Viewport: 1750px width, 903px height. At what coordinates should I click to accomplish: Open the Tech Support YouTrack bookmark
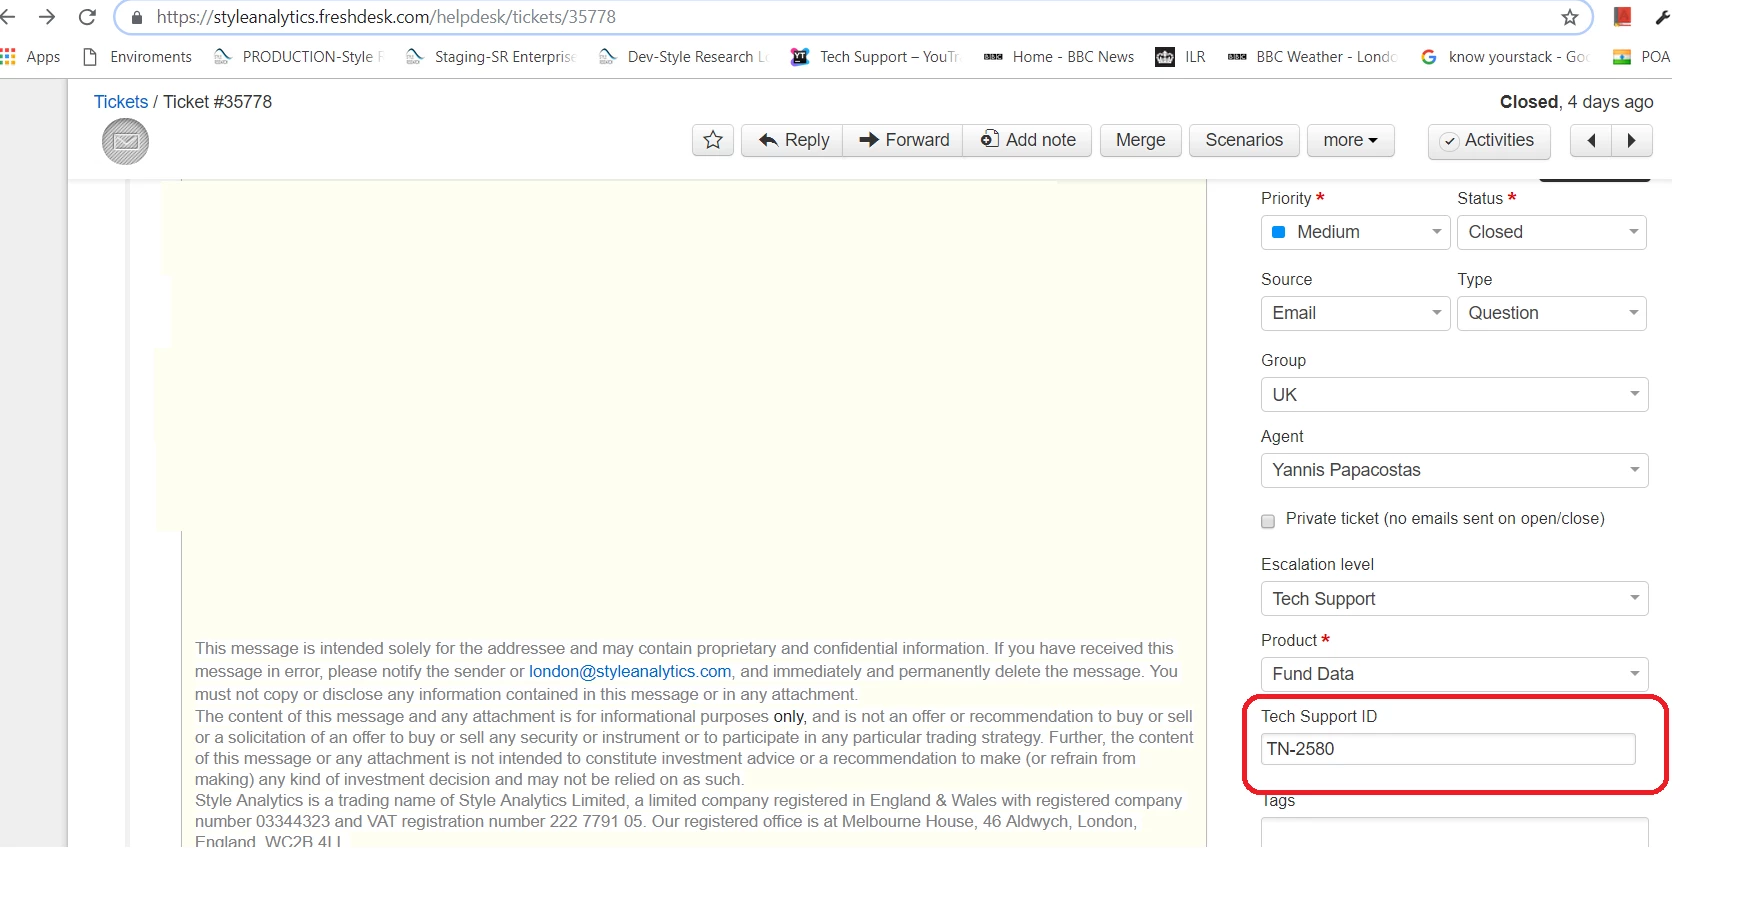point(875,57)
